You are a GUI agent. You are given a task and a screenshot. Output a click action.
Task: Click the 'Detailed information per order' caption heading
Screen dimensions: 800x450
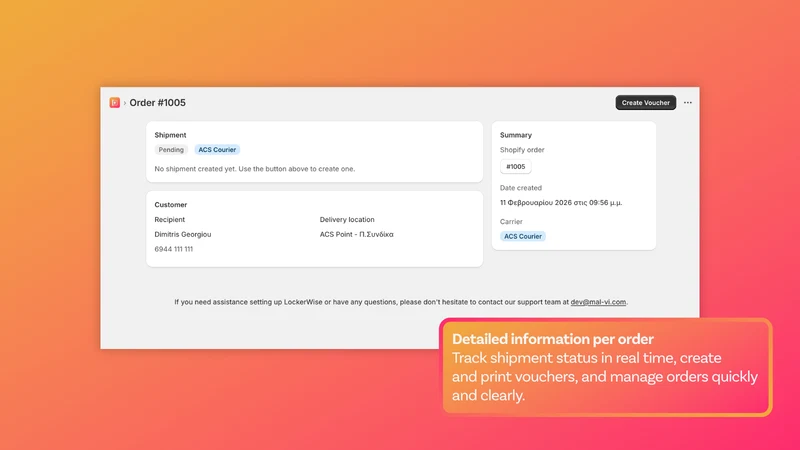553,339
